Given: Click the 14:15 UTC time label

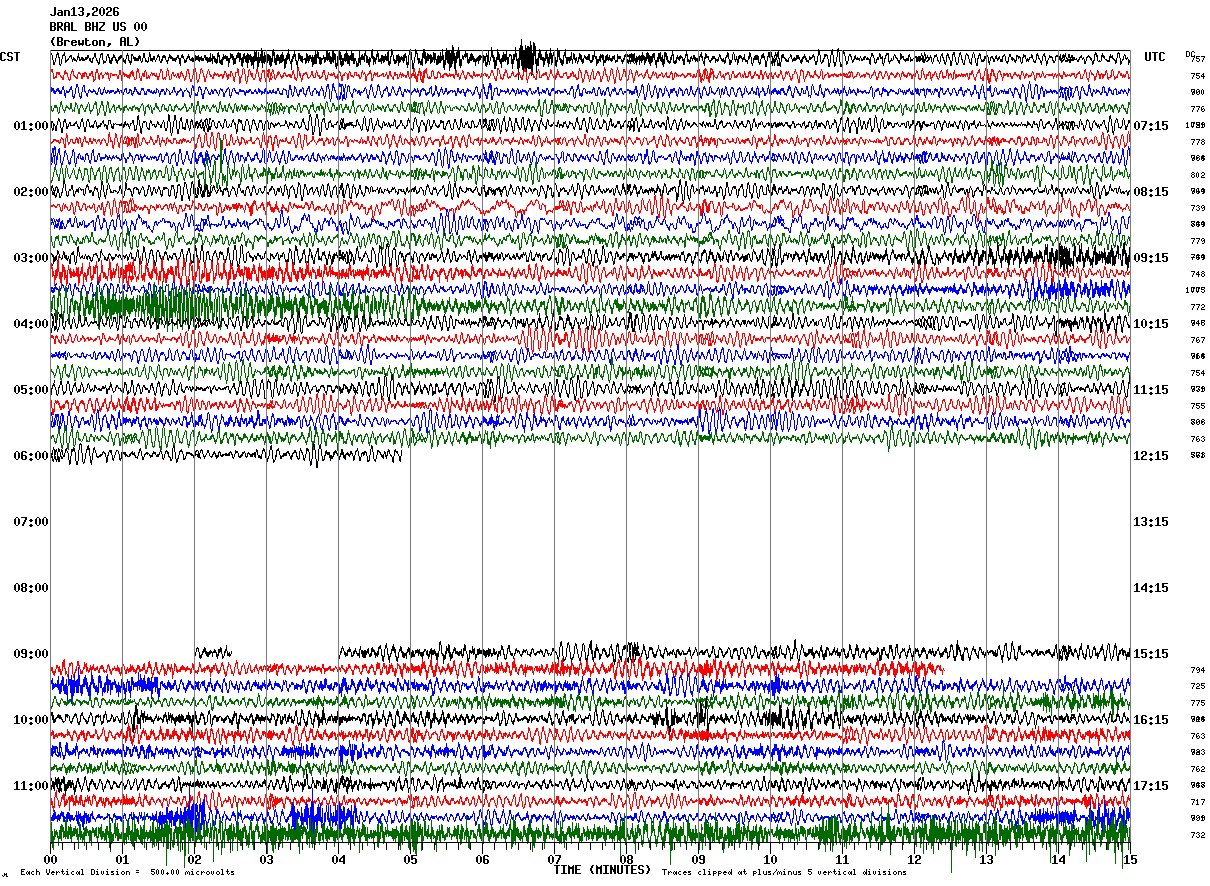Looking at the screenshot, I should (x=1151, y=588).
